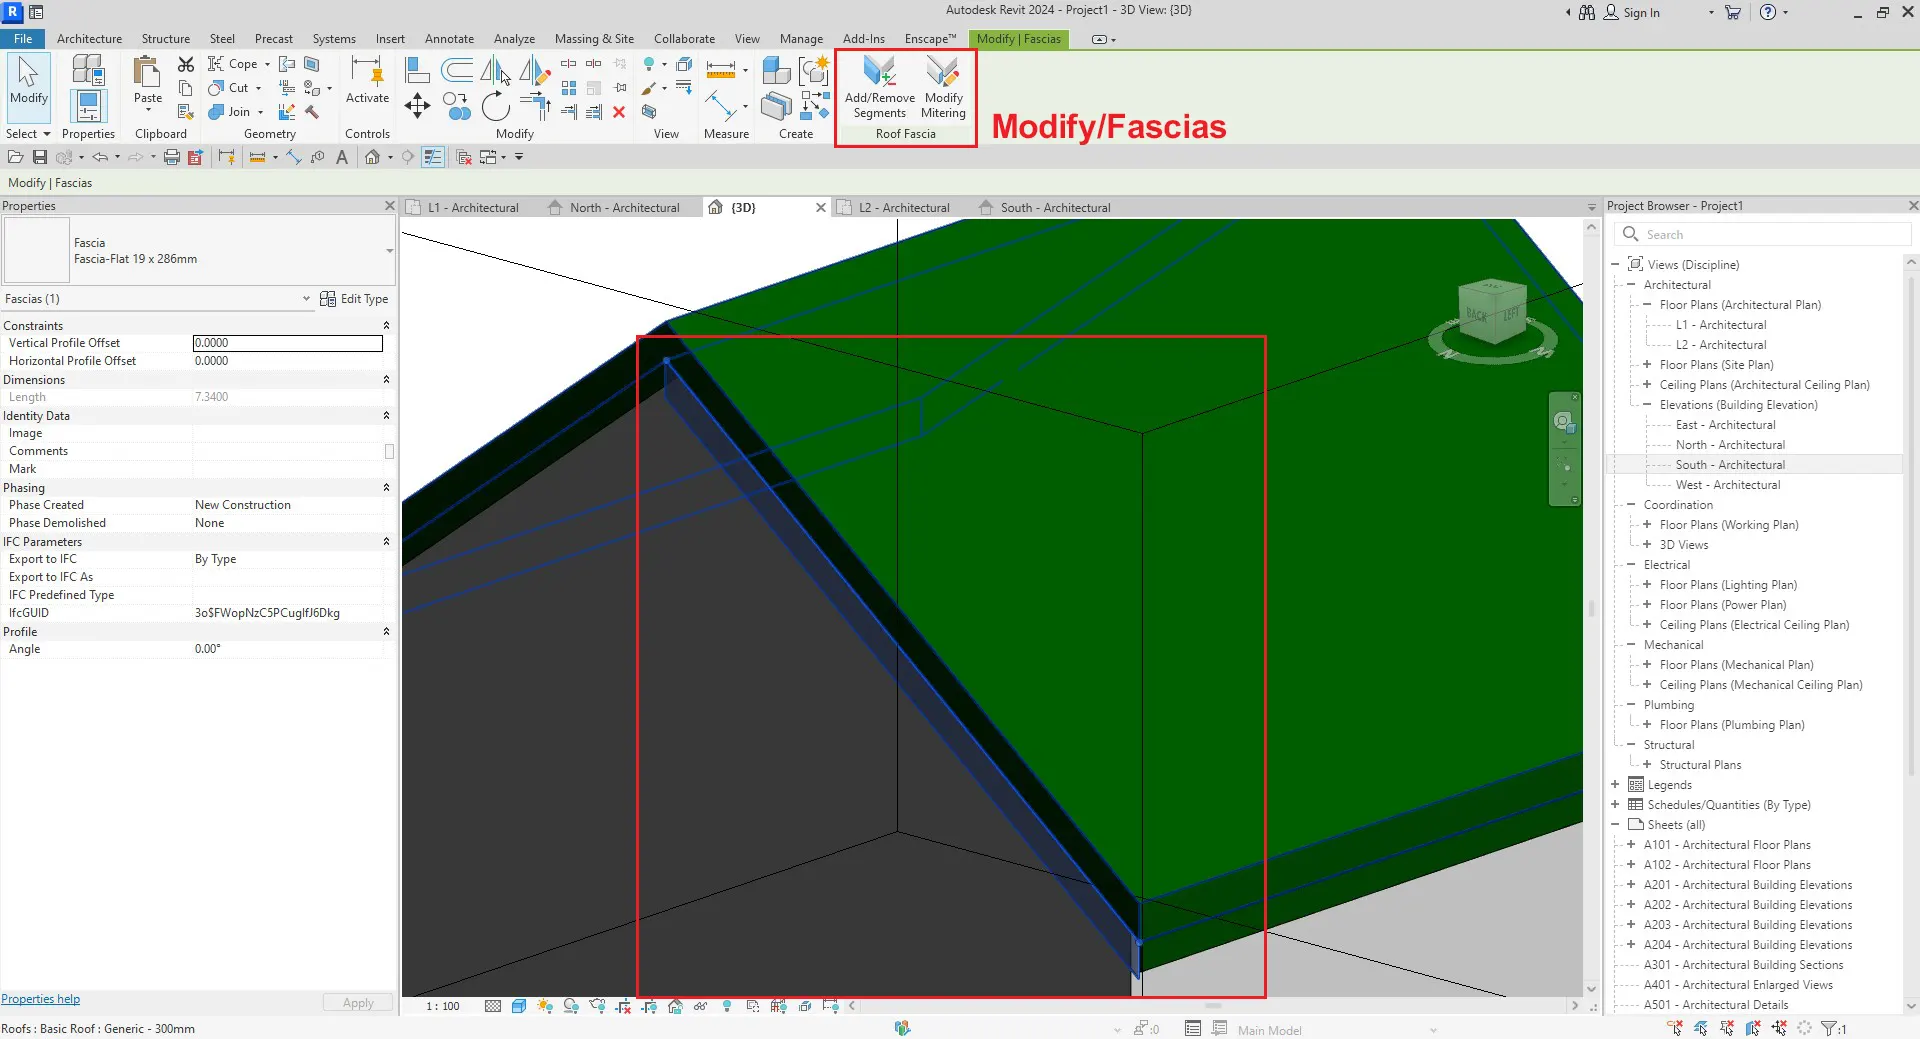Open the Massing & Site ribbon tab
This screenshot has height=1039, width=1920.
point(594,39)
